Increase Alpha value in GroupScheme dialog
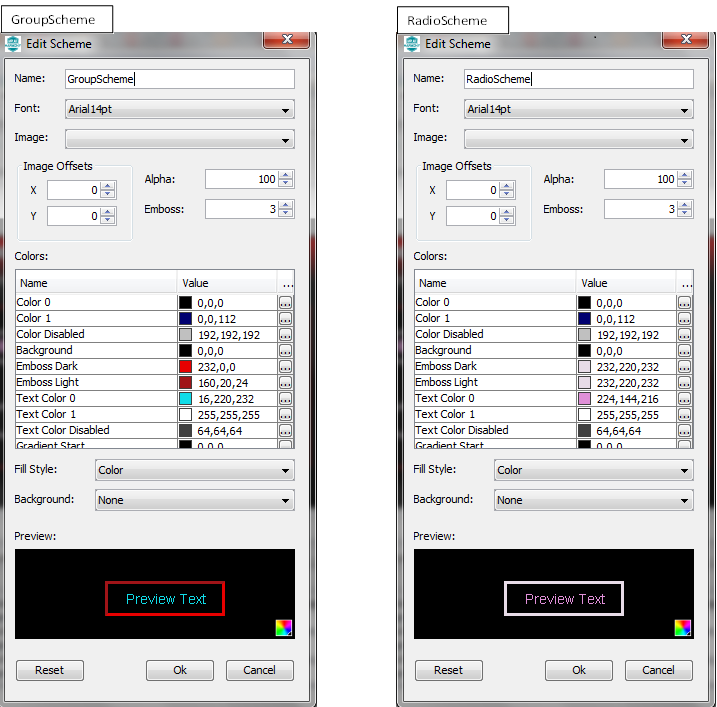This screenshot has height=707, width=717. coord(287,175)
